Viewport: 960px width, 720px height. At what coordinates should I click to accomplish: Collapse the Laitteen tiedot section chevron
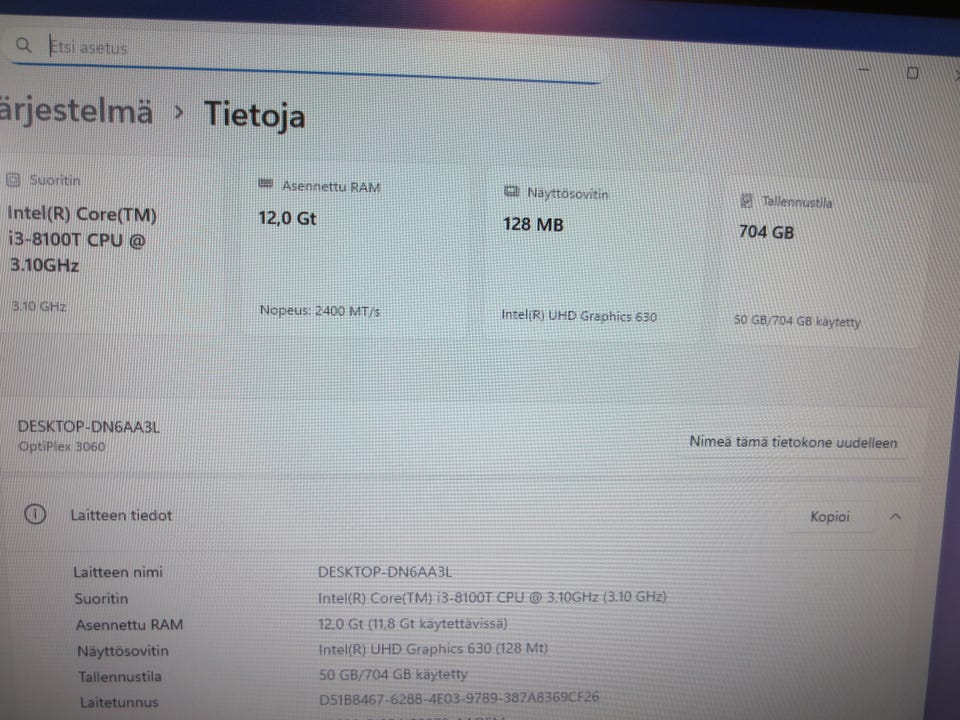pyautogui.click(x=895, y=517)
